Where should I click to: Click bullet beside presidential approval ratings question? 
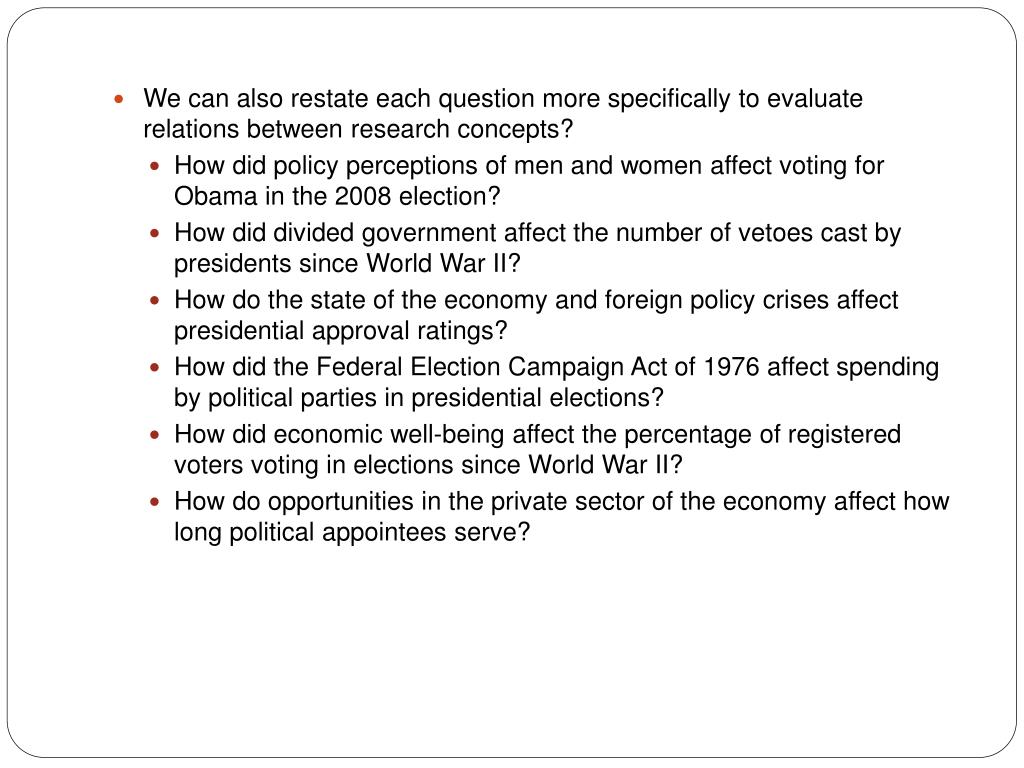[155, 300]
